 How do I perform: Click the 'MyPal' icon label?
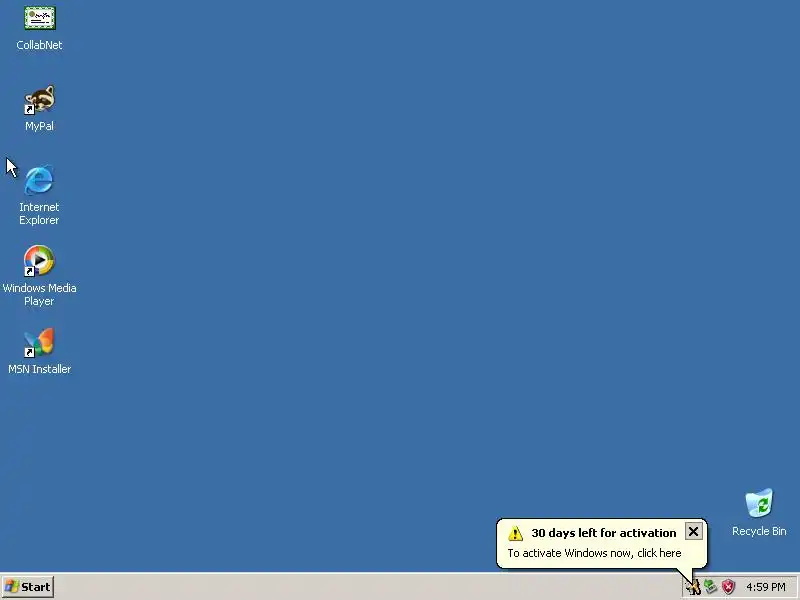click(x=39, y=126)
